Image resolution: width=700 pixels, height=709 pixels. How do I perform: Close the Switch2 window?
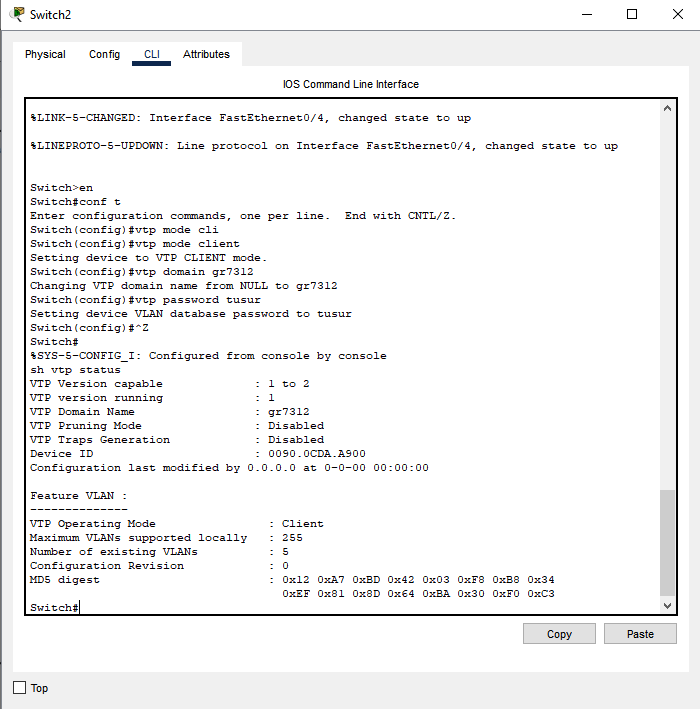(677, 14)
